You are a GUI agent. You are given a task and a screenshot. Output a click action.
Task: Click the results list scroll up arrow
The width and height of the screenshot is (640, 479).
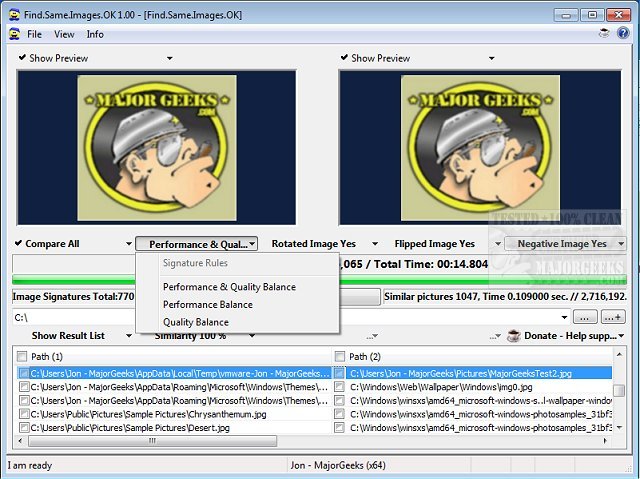pos(619,355)
